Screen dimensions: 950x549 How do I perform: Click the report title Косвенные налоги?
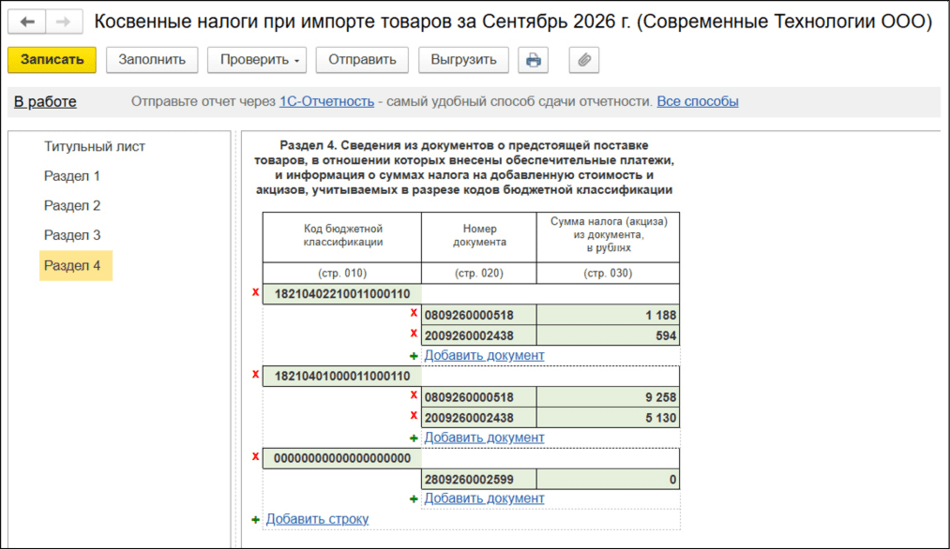[x=513, y=22]
